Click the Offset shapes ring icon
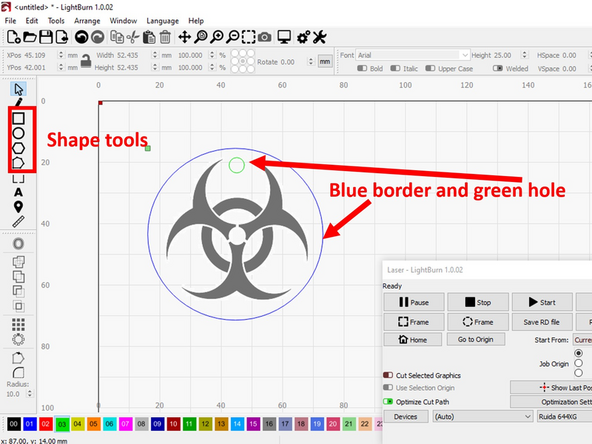 coord(18,244)
